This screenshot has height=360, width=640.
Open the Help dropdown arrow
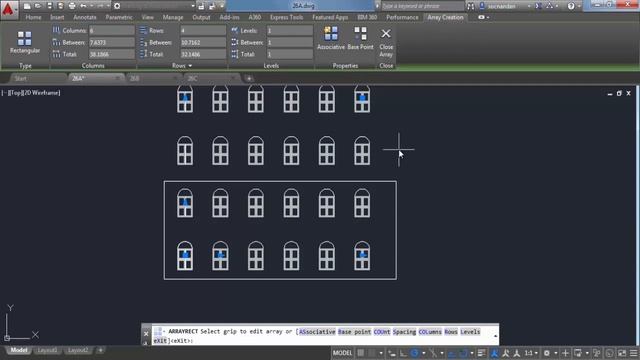(579, 6)
